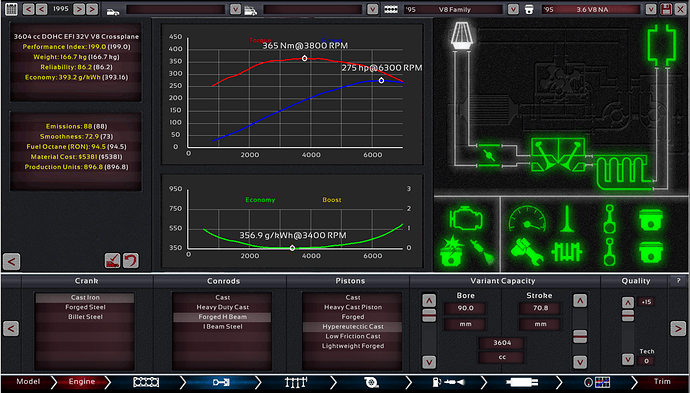Click the calendar icon in top bar
Screen dimensions: 690x393
pyautogui.click(x=11, y=9)
